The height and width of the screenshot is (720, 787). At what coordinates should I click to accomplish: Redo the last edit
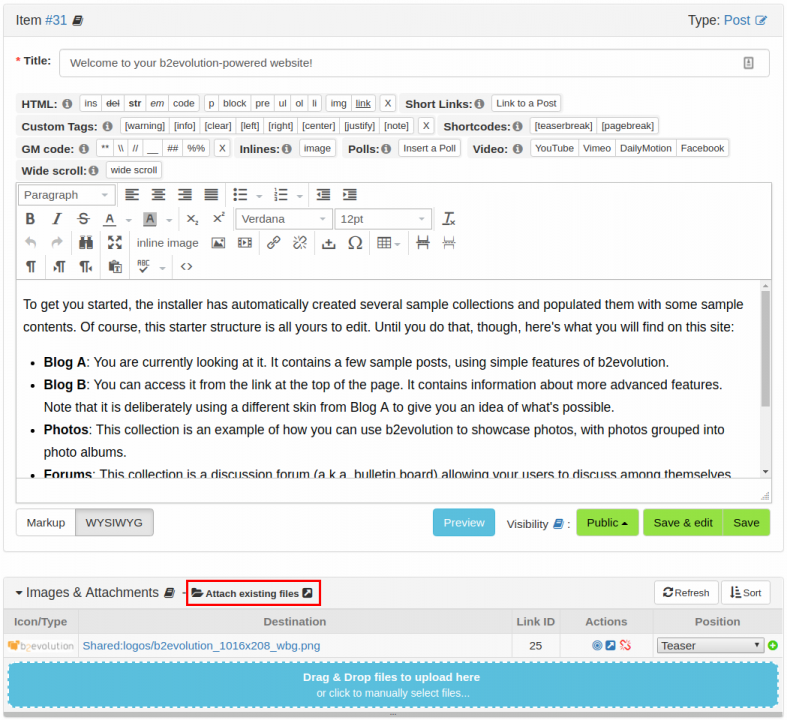(x=57, y=243)
